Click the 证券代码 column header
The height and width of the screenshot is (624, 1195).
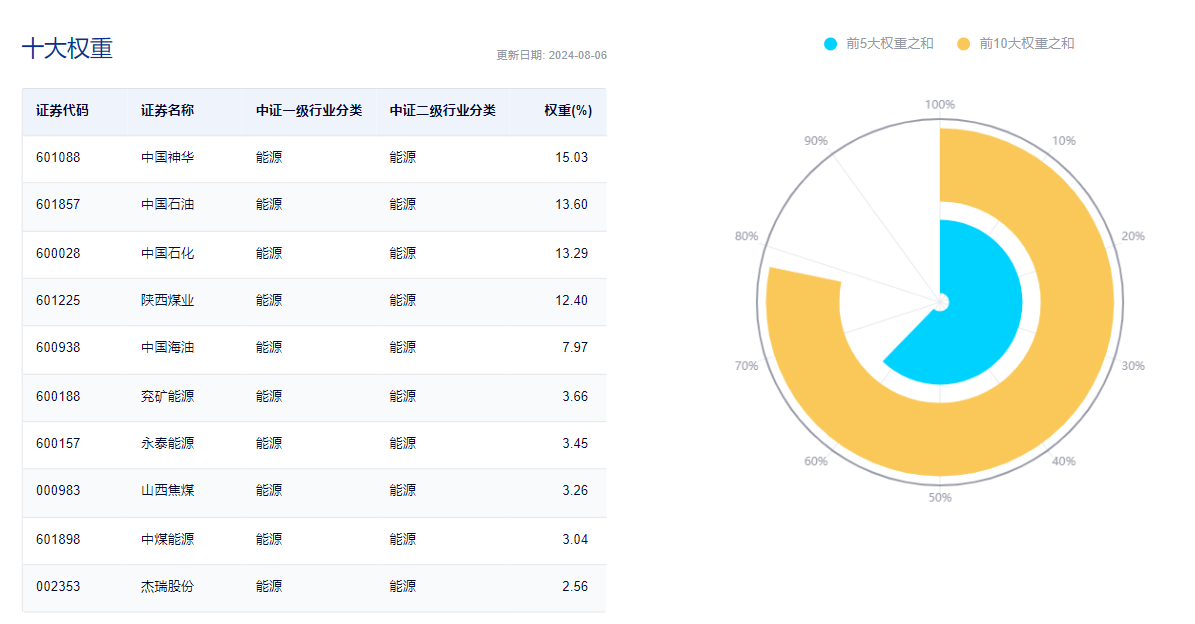click(x=62, y=111)
